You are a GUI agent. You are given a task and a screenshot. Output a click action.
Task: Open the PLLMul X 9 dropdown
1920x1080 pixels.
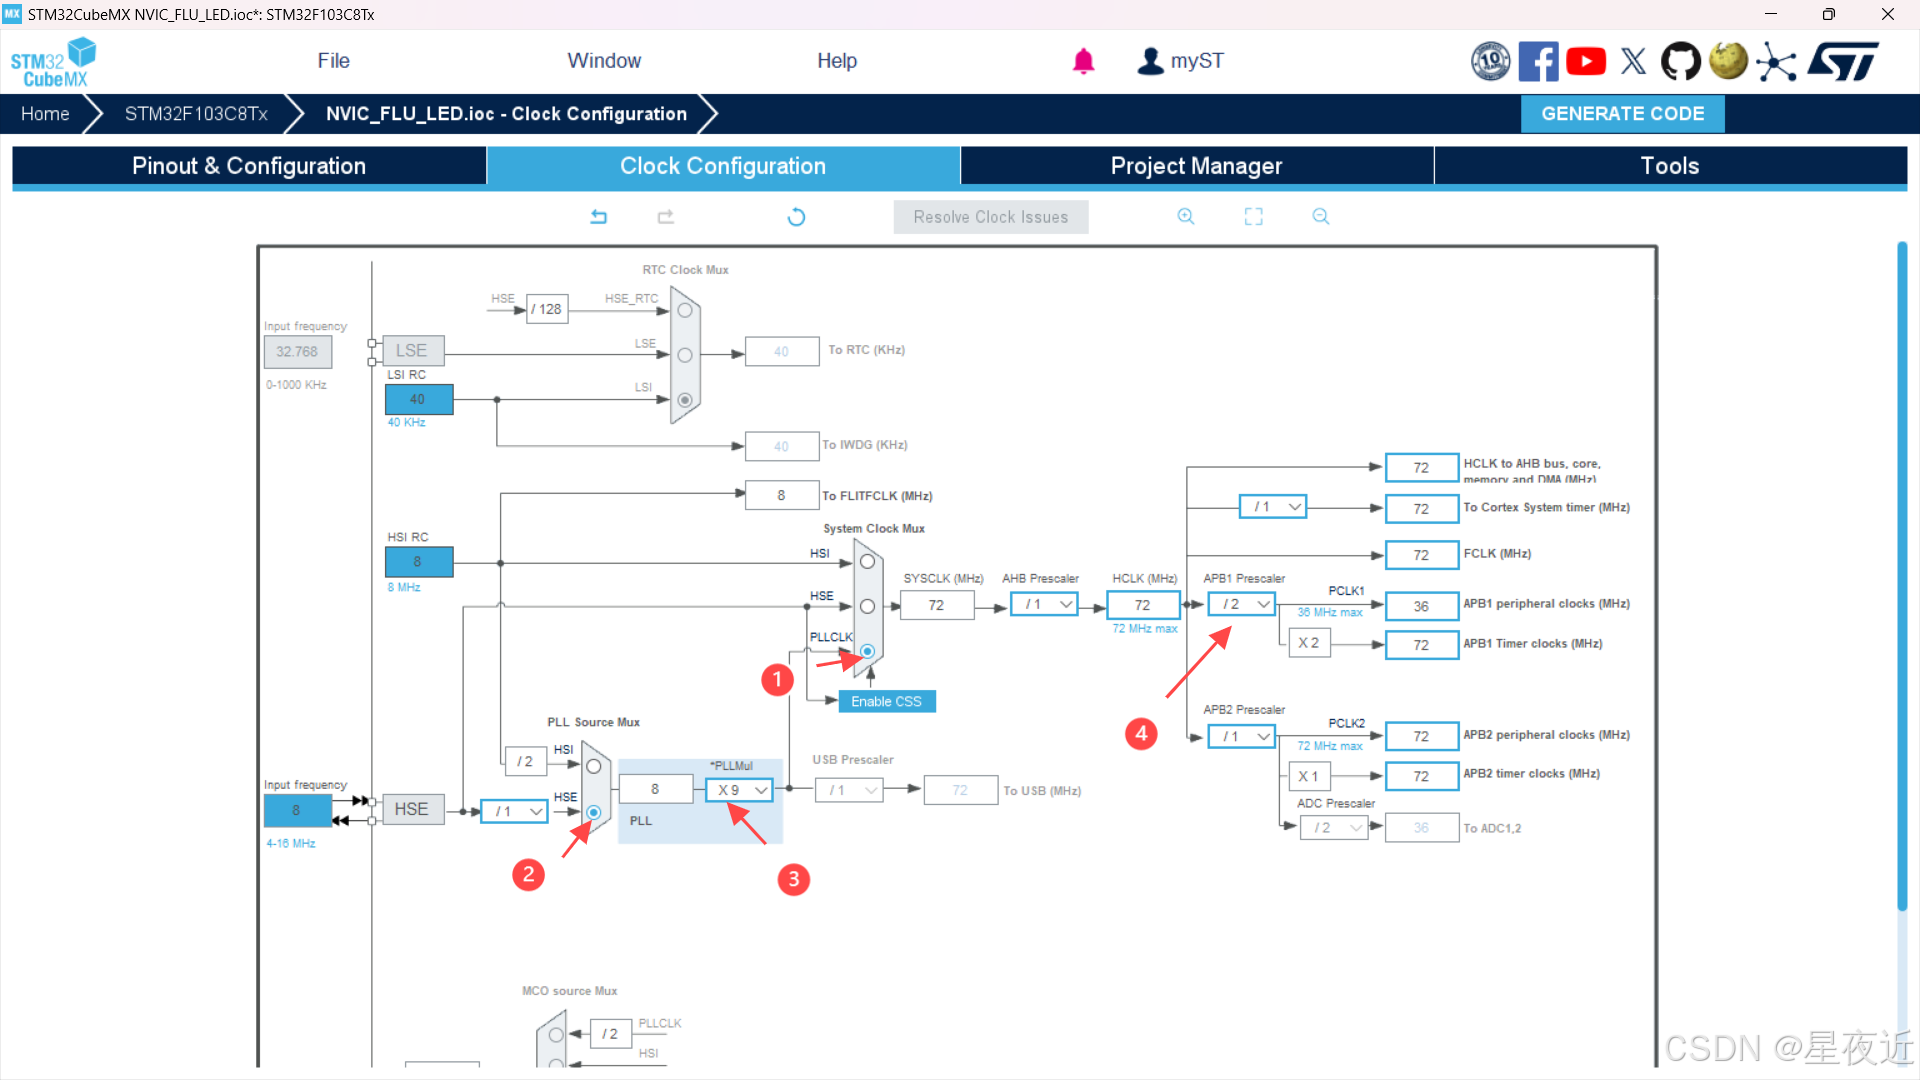click(x=740, y=790)
